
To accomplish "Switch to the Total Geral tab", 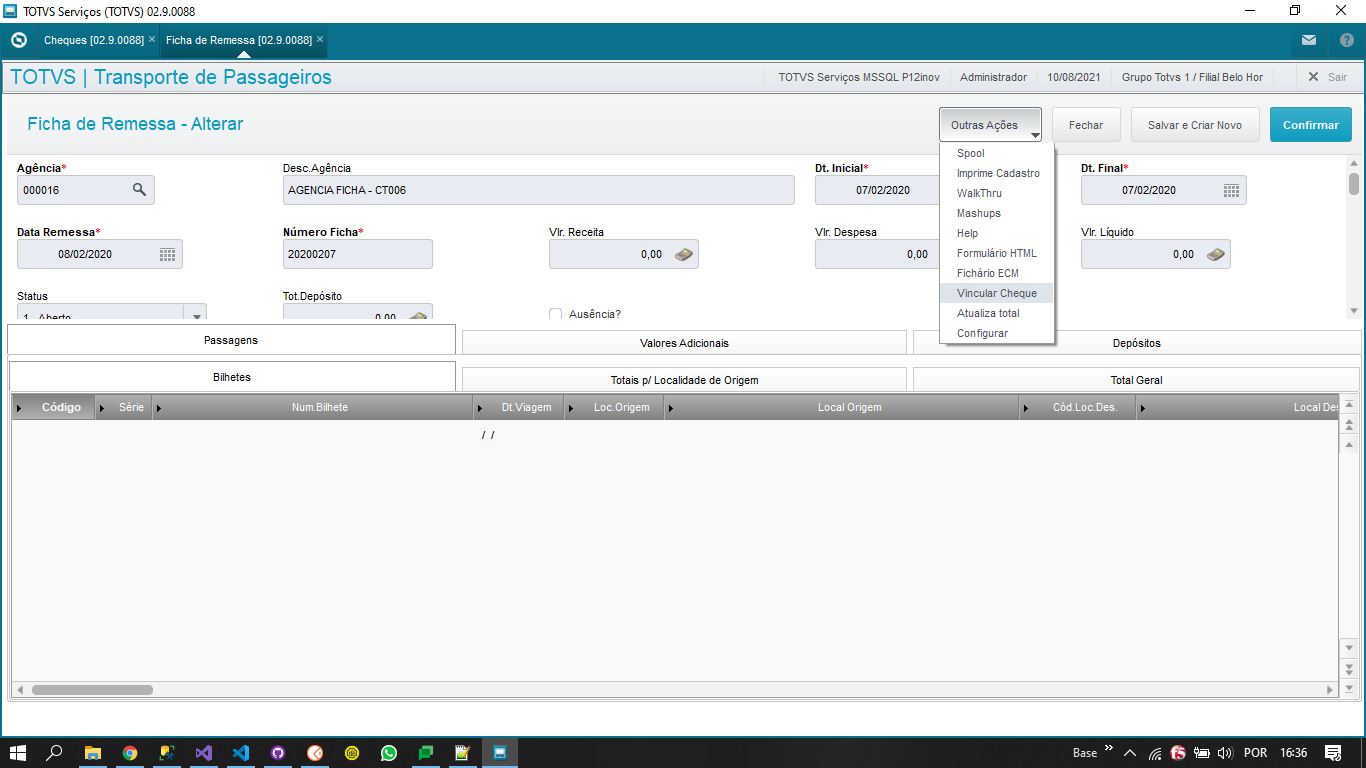I will (1136, 380).
